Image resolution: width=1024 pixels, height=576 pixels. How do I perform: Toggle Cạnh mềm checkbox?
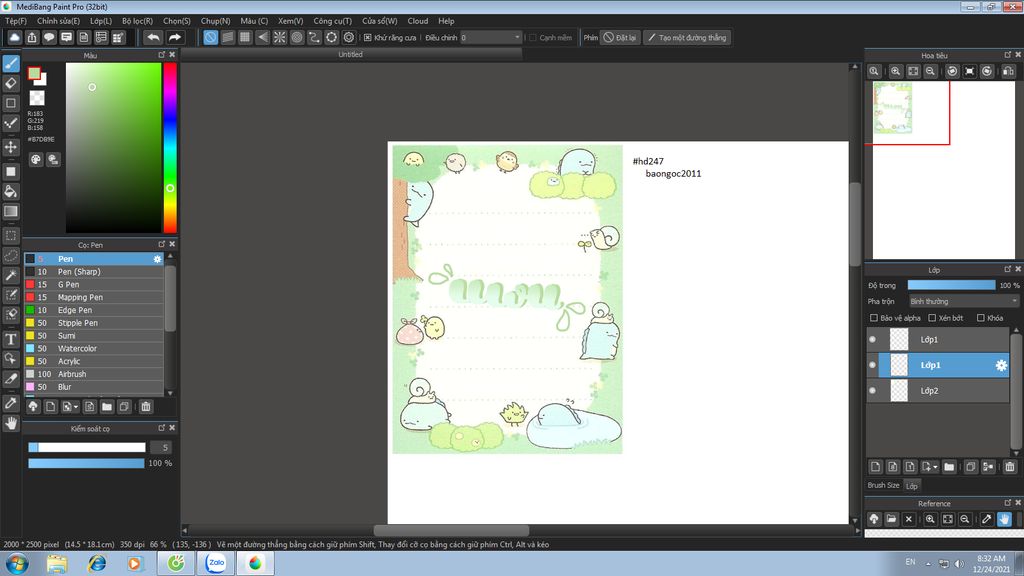click(x=532, y=37)
